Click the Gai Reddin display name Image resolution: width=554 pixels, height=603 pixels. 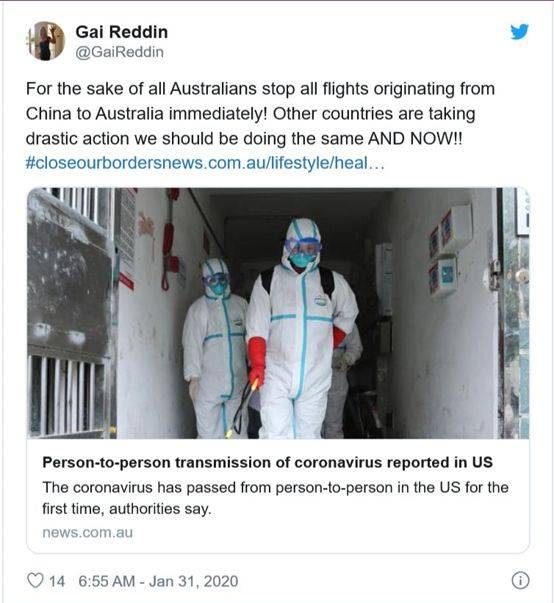tap(121, 32)
